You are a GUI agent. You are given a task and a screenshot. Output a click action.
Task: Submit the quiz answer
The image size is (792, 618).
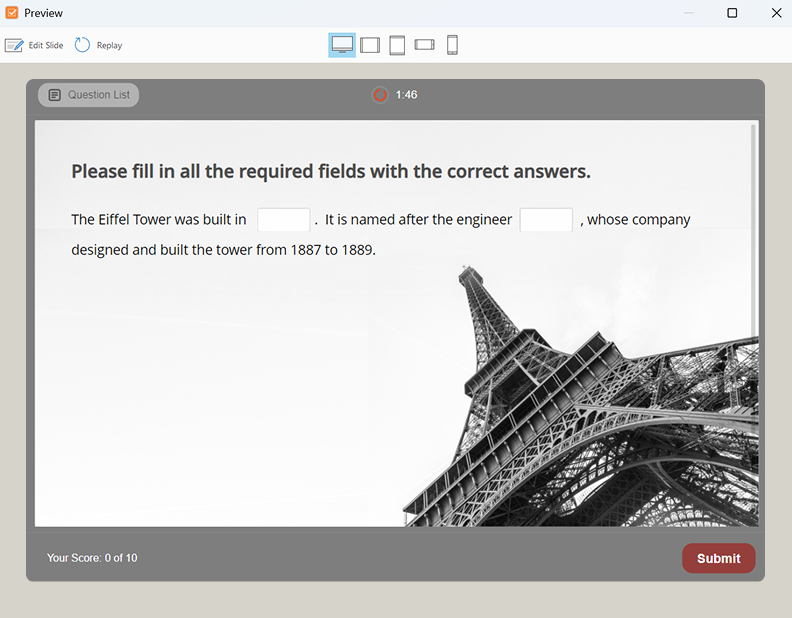[718, 558]
